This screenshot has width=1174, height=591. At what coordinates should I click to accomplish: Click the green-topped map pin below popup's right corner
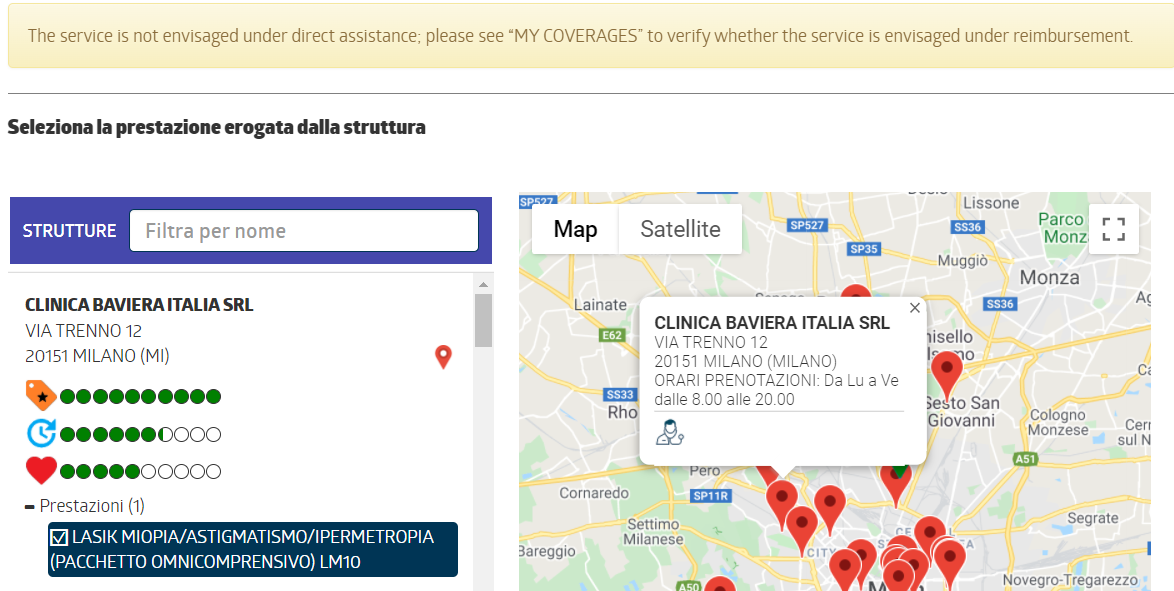click(x=896, y=484)
